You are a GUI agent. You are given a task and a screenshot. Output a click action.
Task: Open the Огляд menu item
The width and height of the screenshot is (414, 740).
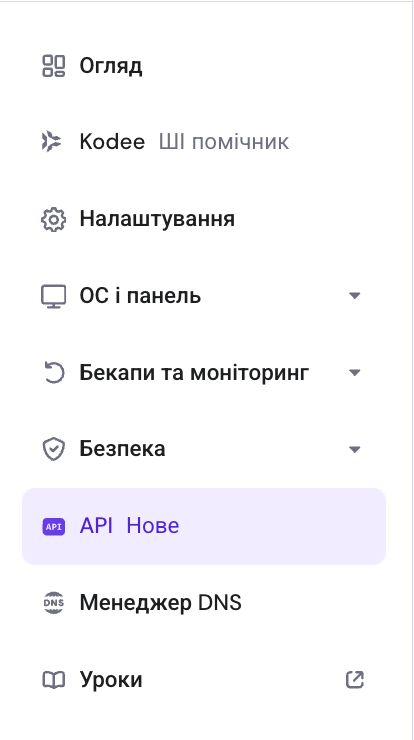click(x=204, y=66)
